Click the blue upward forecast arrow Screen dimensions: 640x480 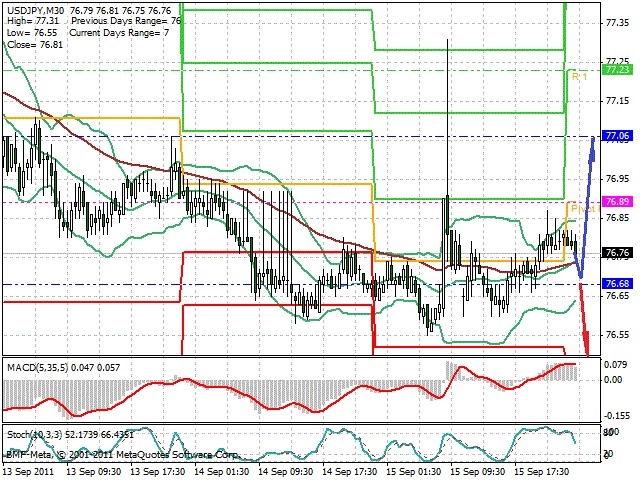point(588,204)
